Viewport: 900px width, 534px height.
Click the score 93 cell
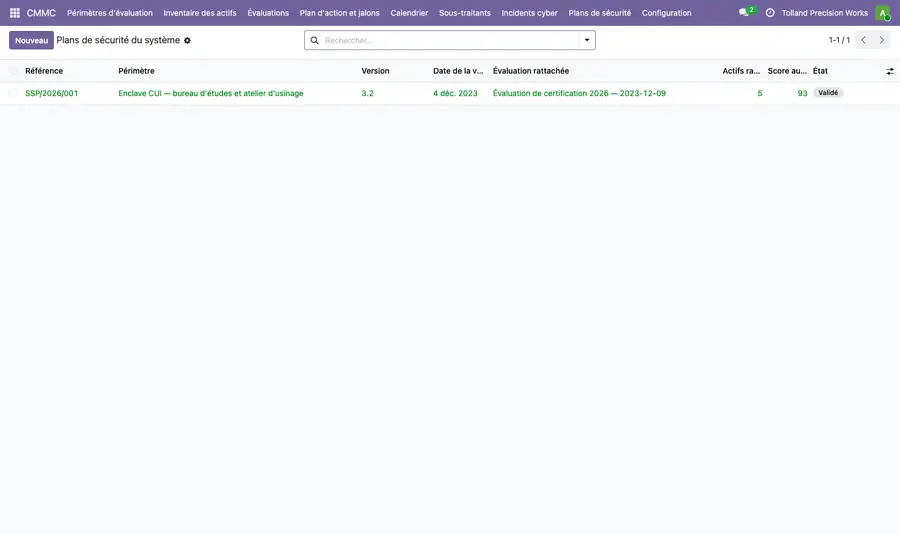[x=802, y=93]
